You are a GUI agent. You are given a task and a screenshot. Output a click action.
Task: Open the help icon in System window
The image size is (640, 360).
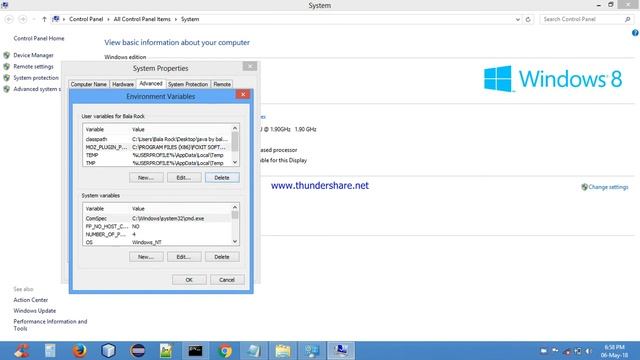coord(635,33)
